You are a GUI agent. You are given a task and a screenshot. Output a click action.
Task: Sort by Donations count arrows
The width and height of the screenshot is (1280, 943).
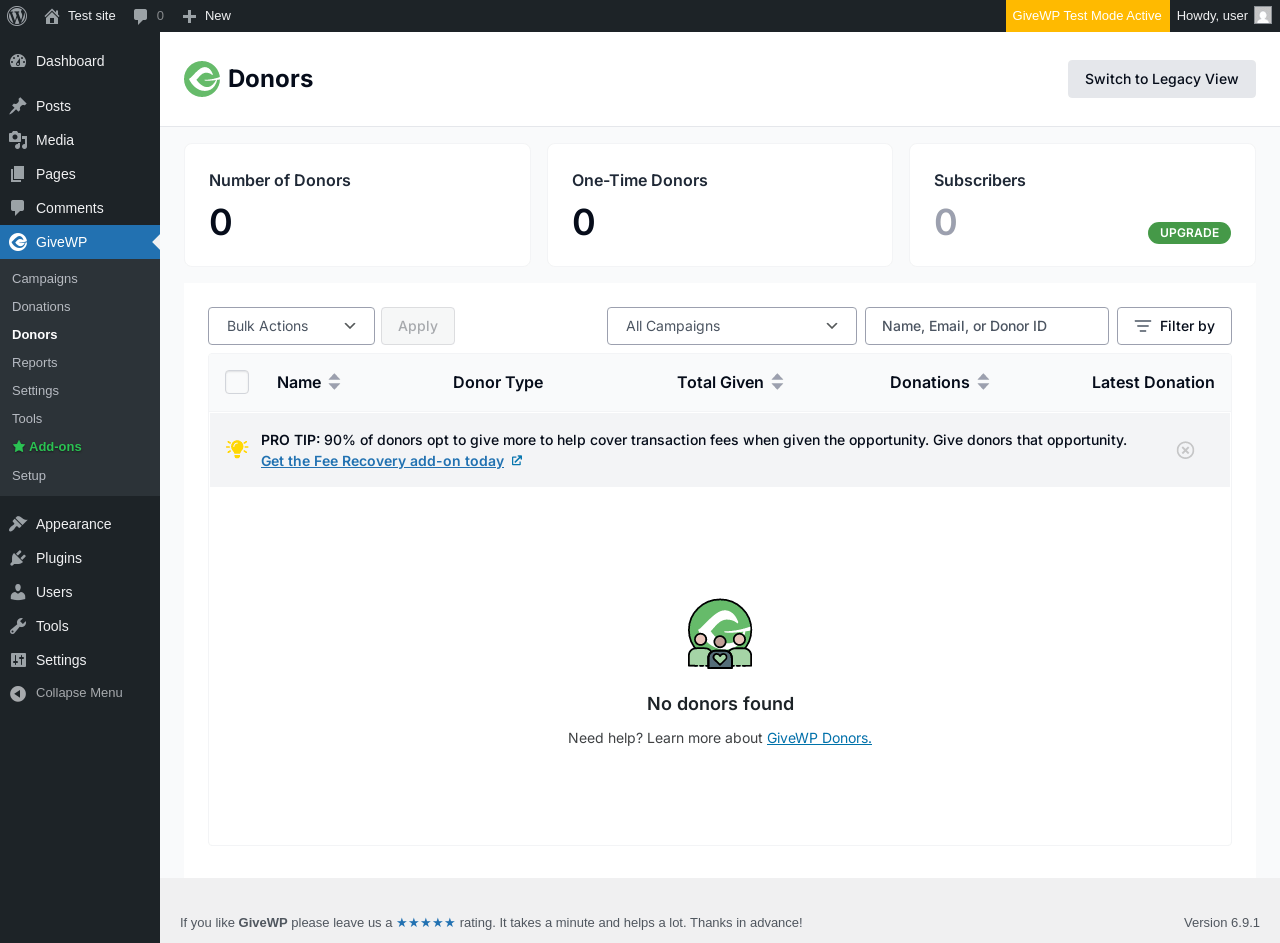(x=983, y=382)
